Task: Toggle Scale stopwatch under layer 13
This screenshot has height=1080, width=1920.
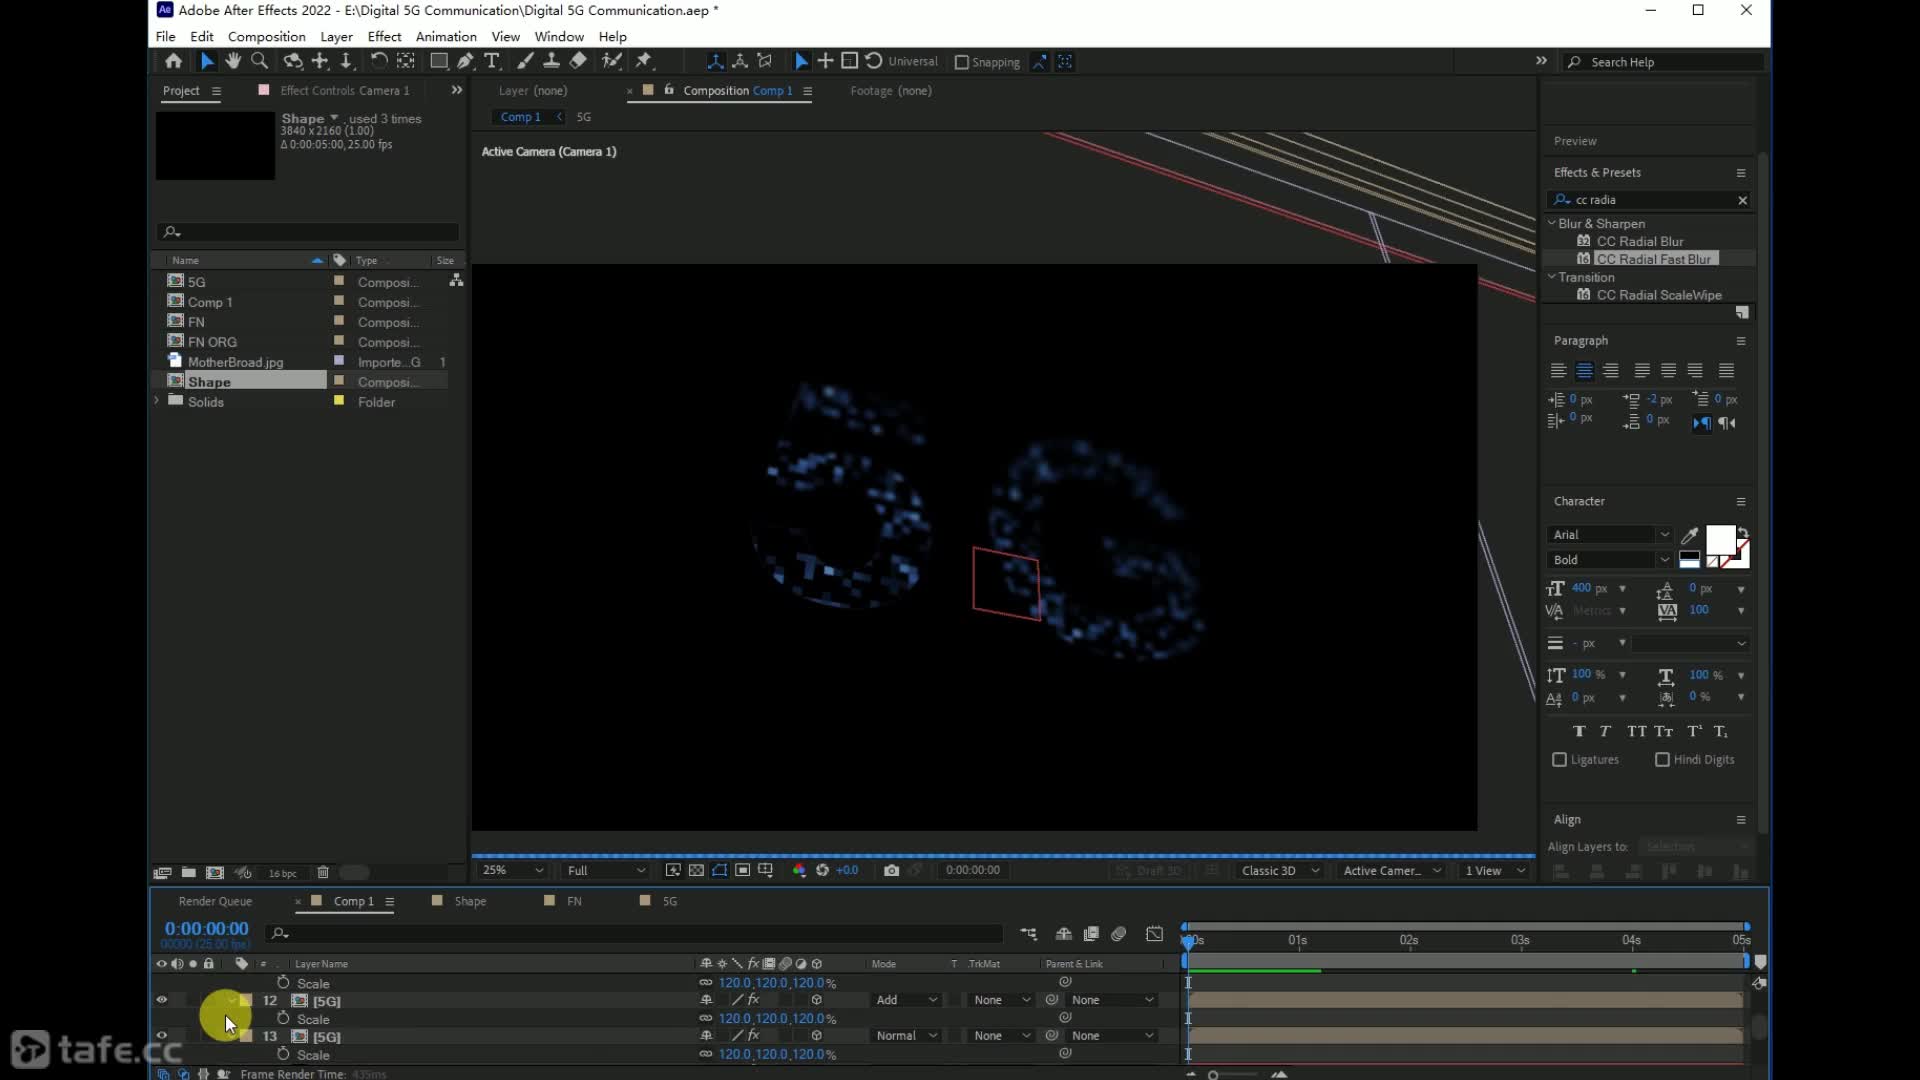Action: pyautogui.click(x=283, y=1054)
